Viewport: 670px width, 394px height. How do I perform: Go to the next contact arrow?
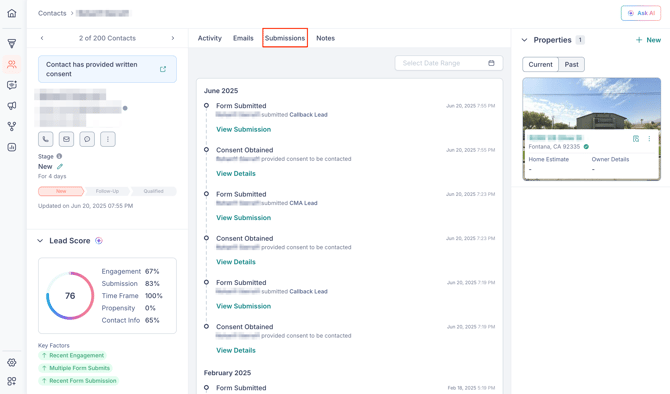click(173, 38)
